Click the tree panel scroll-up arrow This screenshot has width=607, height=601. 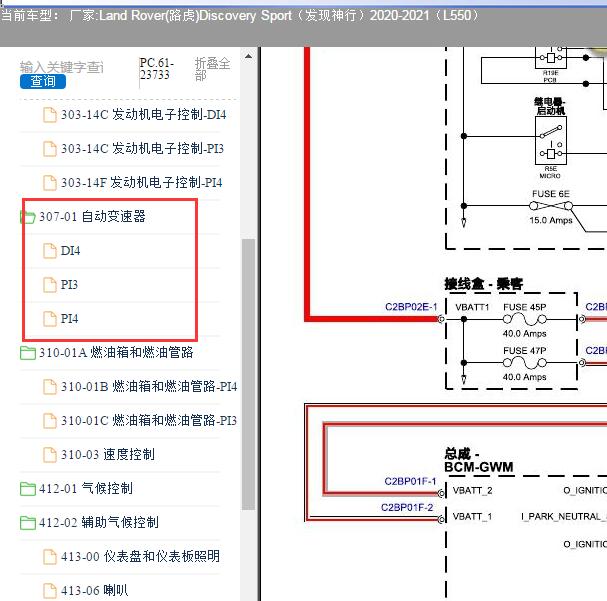249,57
